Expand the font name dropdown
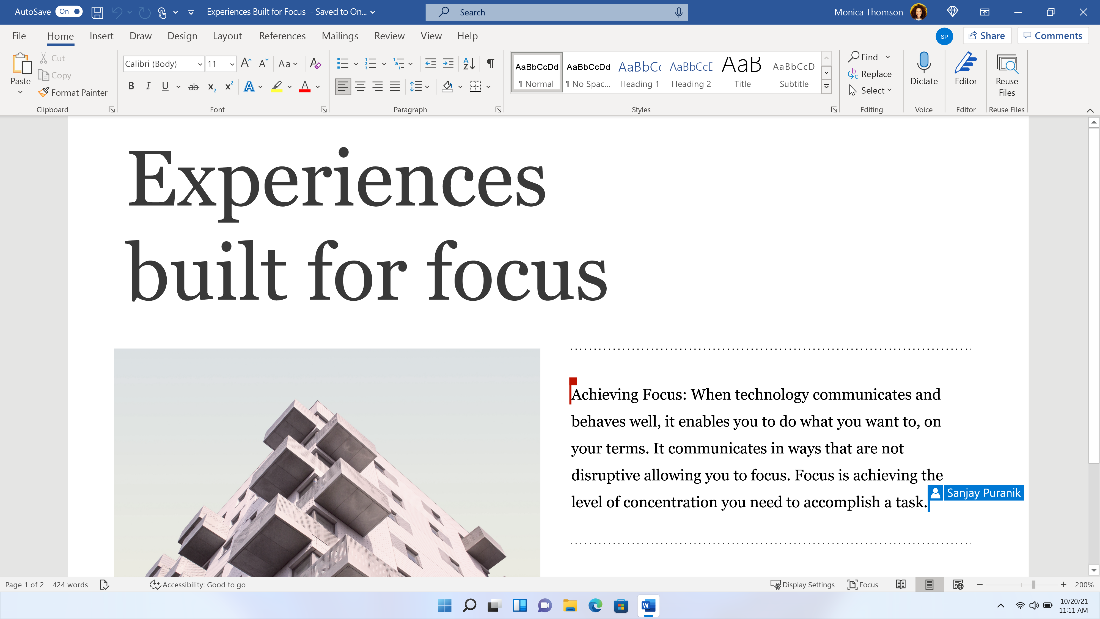The image size is (1100, 619). point(200,64)
